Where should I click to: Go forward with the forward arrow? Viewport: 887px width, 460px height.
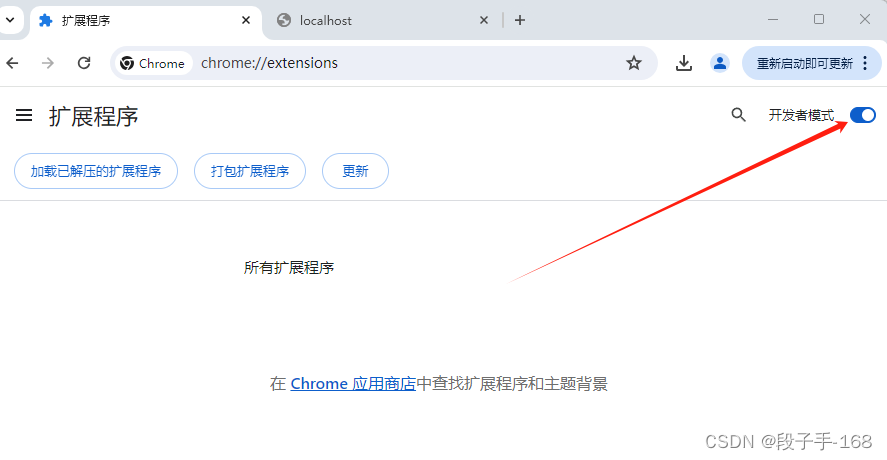tap(48, 63)
